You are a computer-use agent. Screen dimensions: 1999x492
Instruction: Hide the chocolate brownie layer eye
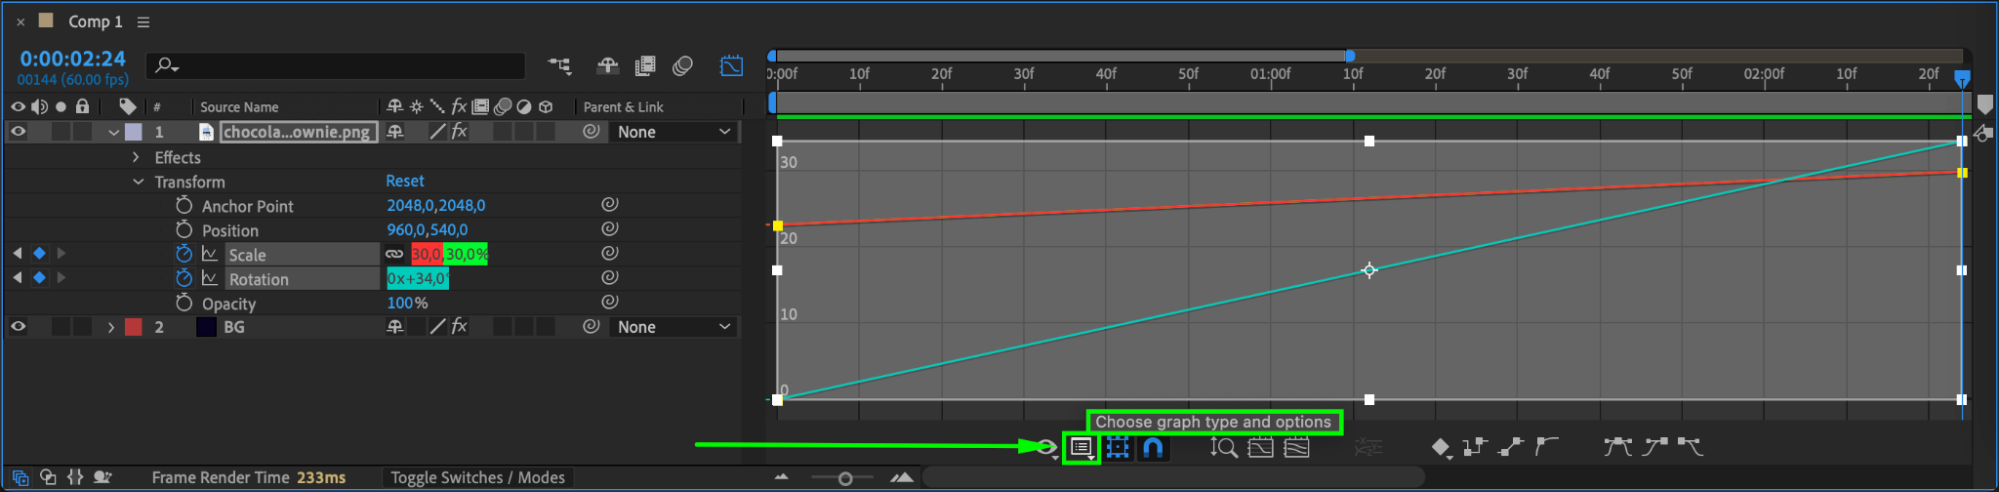(18, 131)
